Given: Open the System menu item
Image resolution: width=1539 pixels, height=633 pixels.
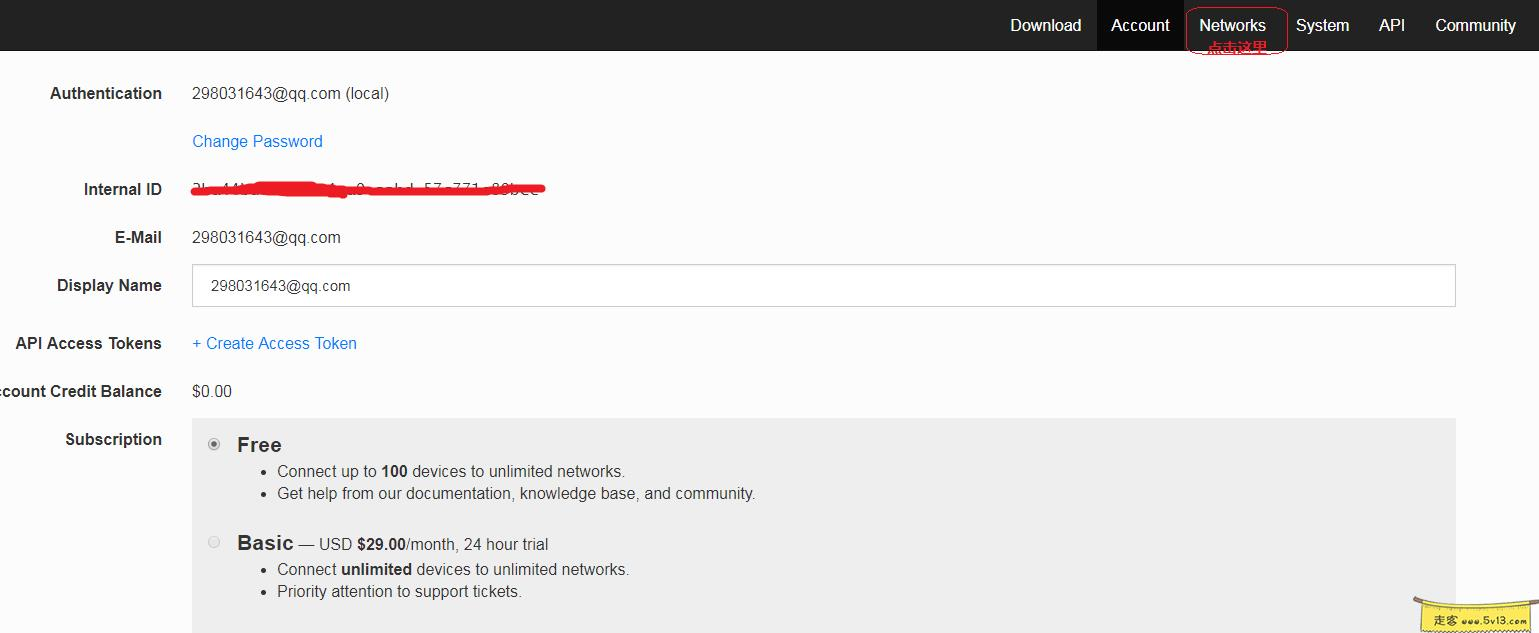Looking at the screenshot, I should coord(1322,25).
